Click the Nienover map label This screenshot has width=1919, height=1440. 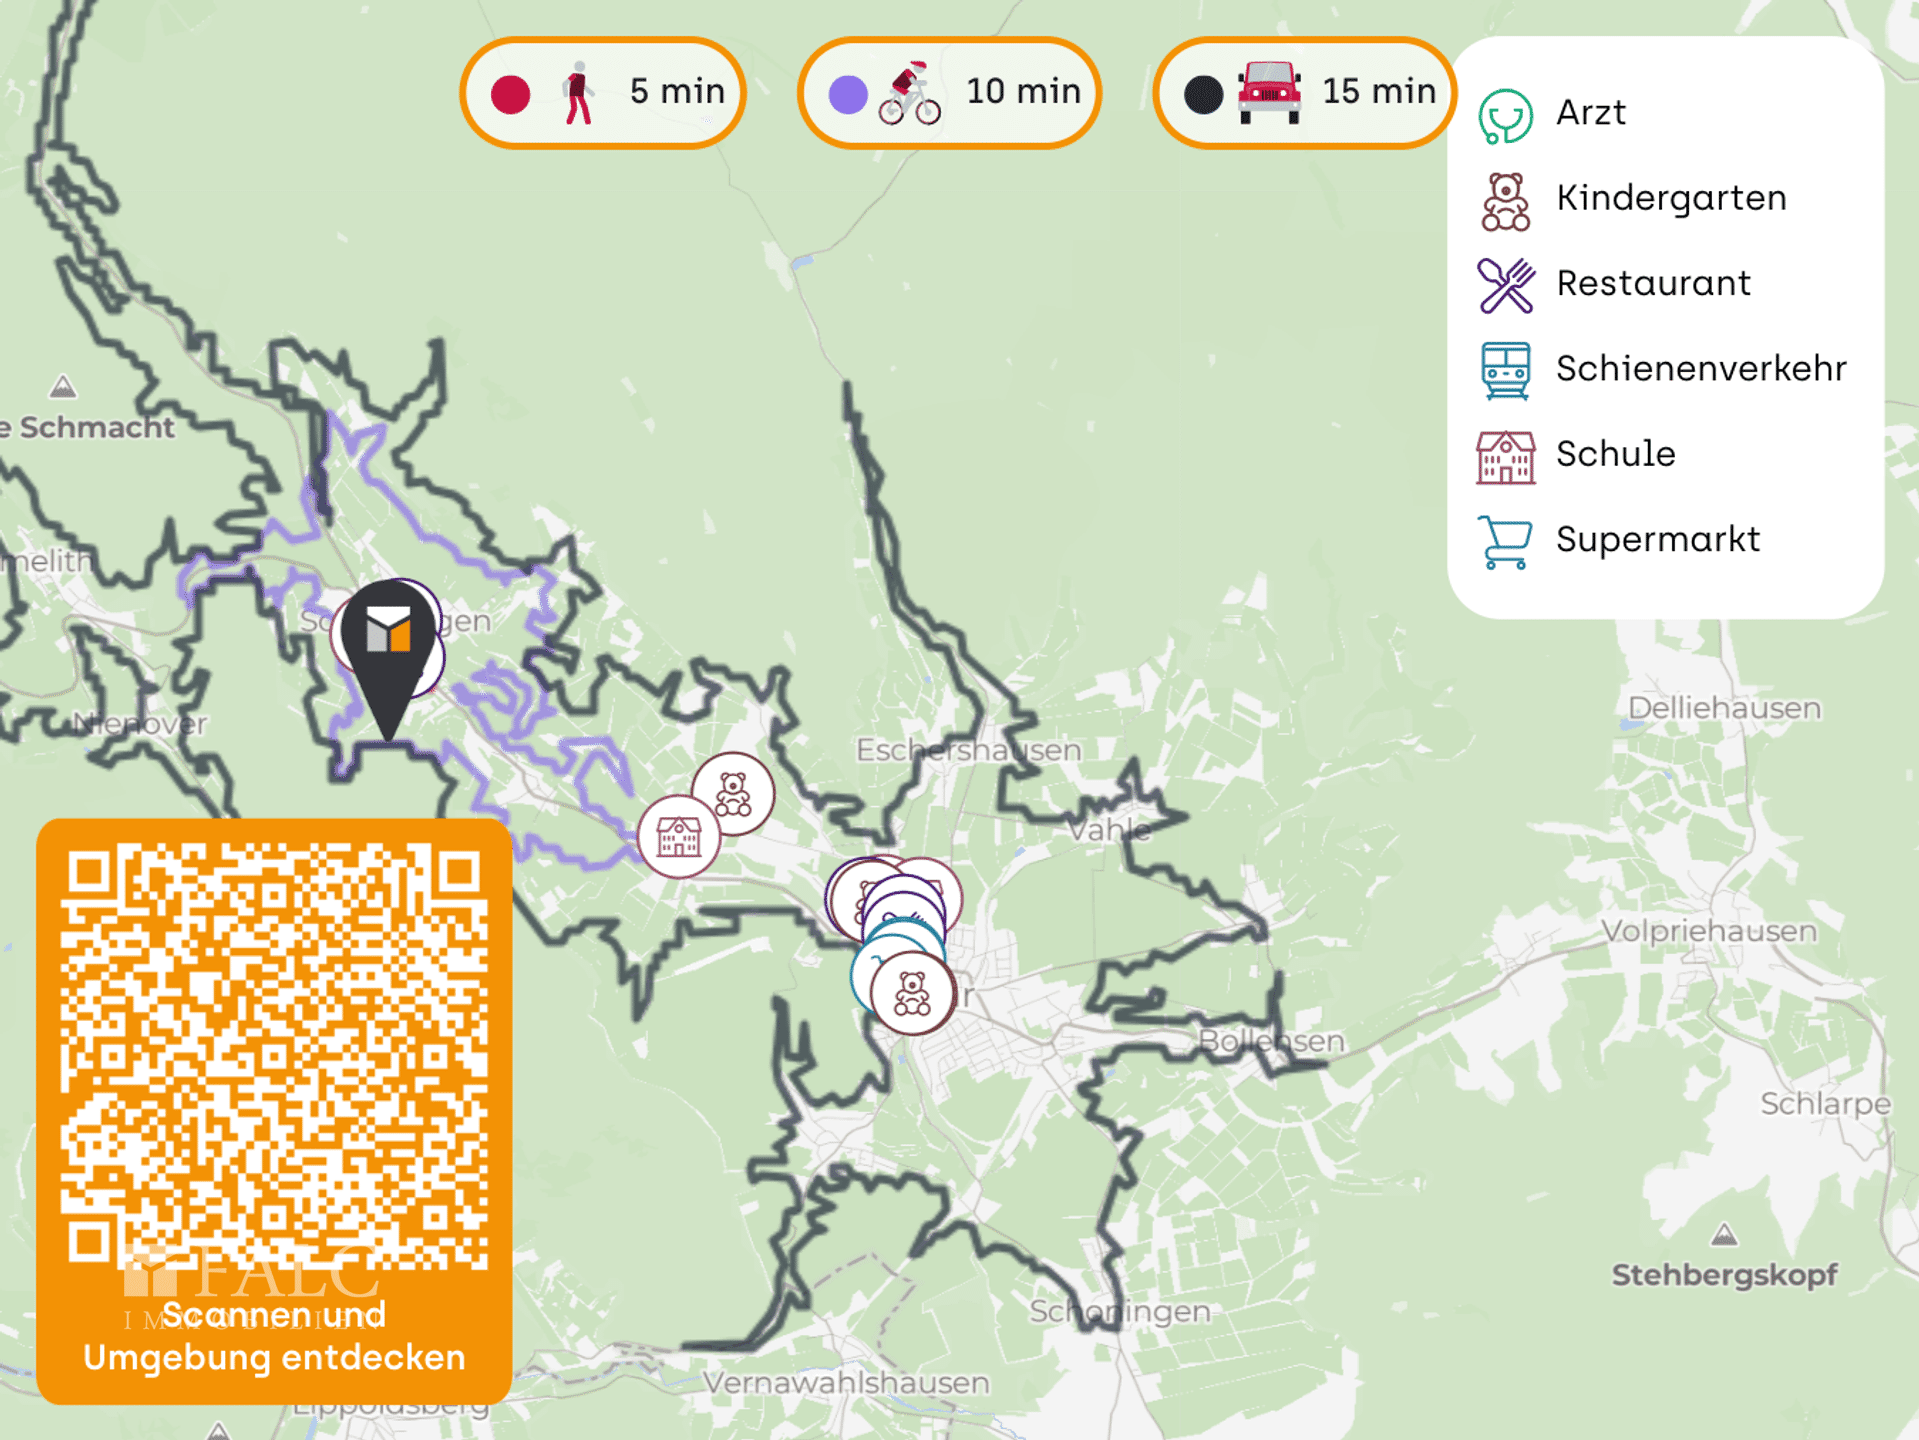(140, 723)
